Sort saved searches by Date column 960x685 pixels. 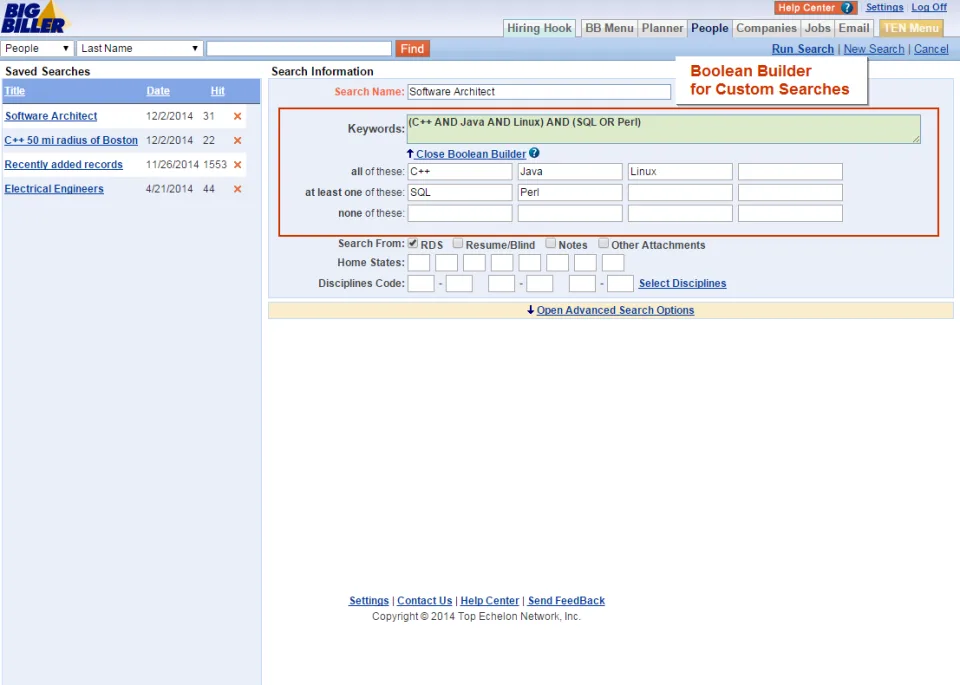[158, 91]
